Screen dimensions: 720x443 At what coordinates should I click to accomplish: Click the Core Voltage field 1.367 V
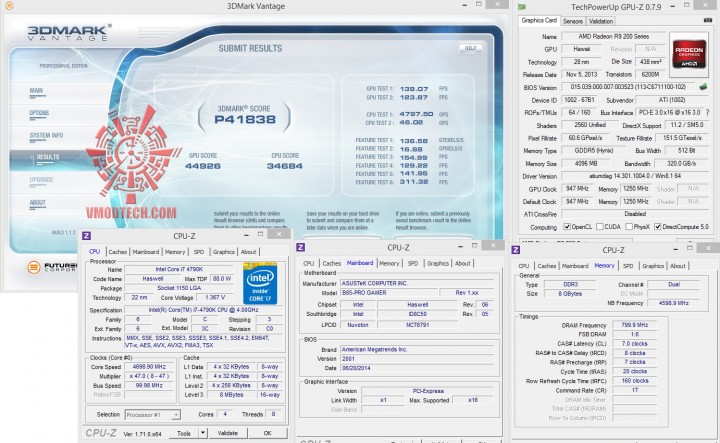coord(215,297)
